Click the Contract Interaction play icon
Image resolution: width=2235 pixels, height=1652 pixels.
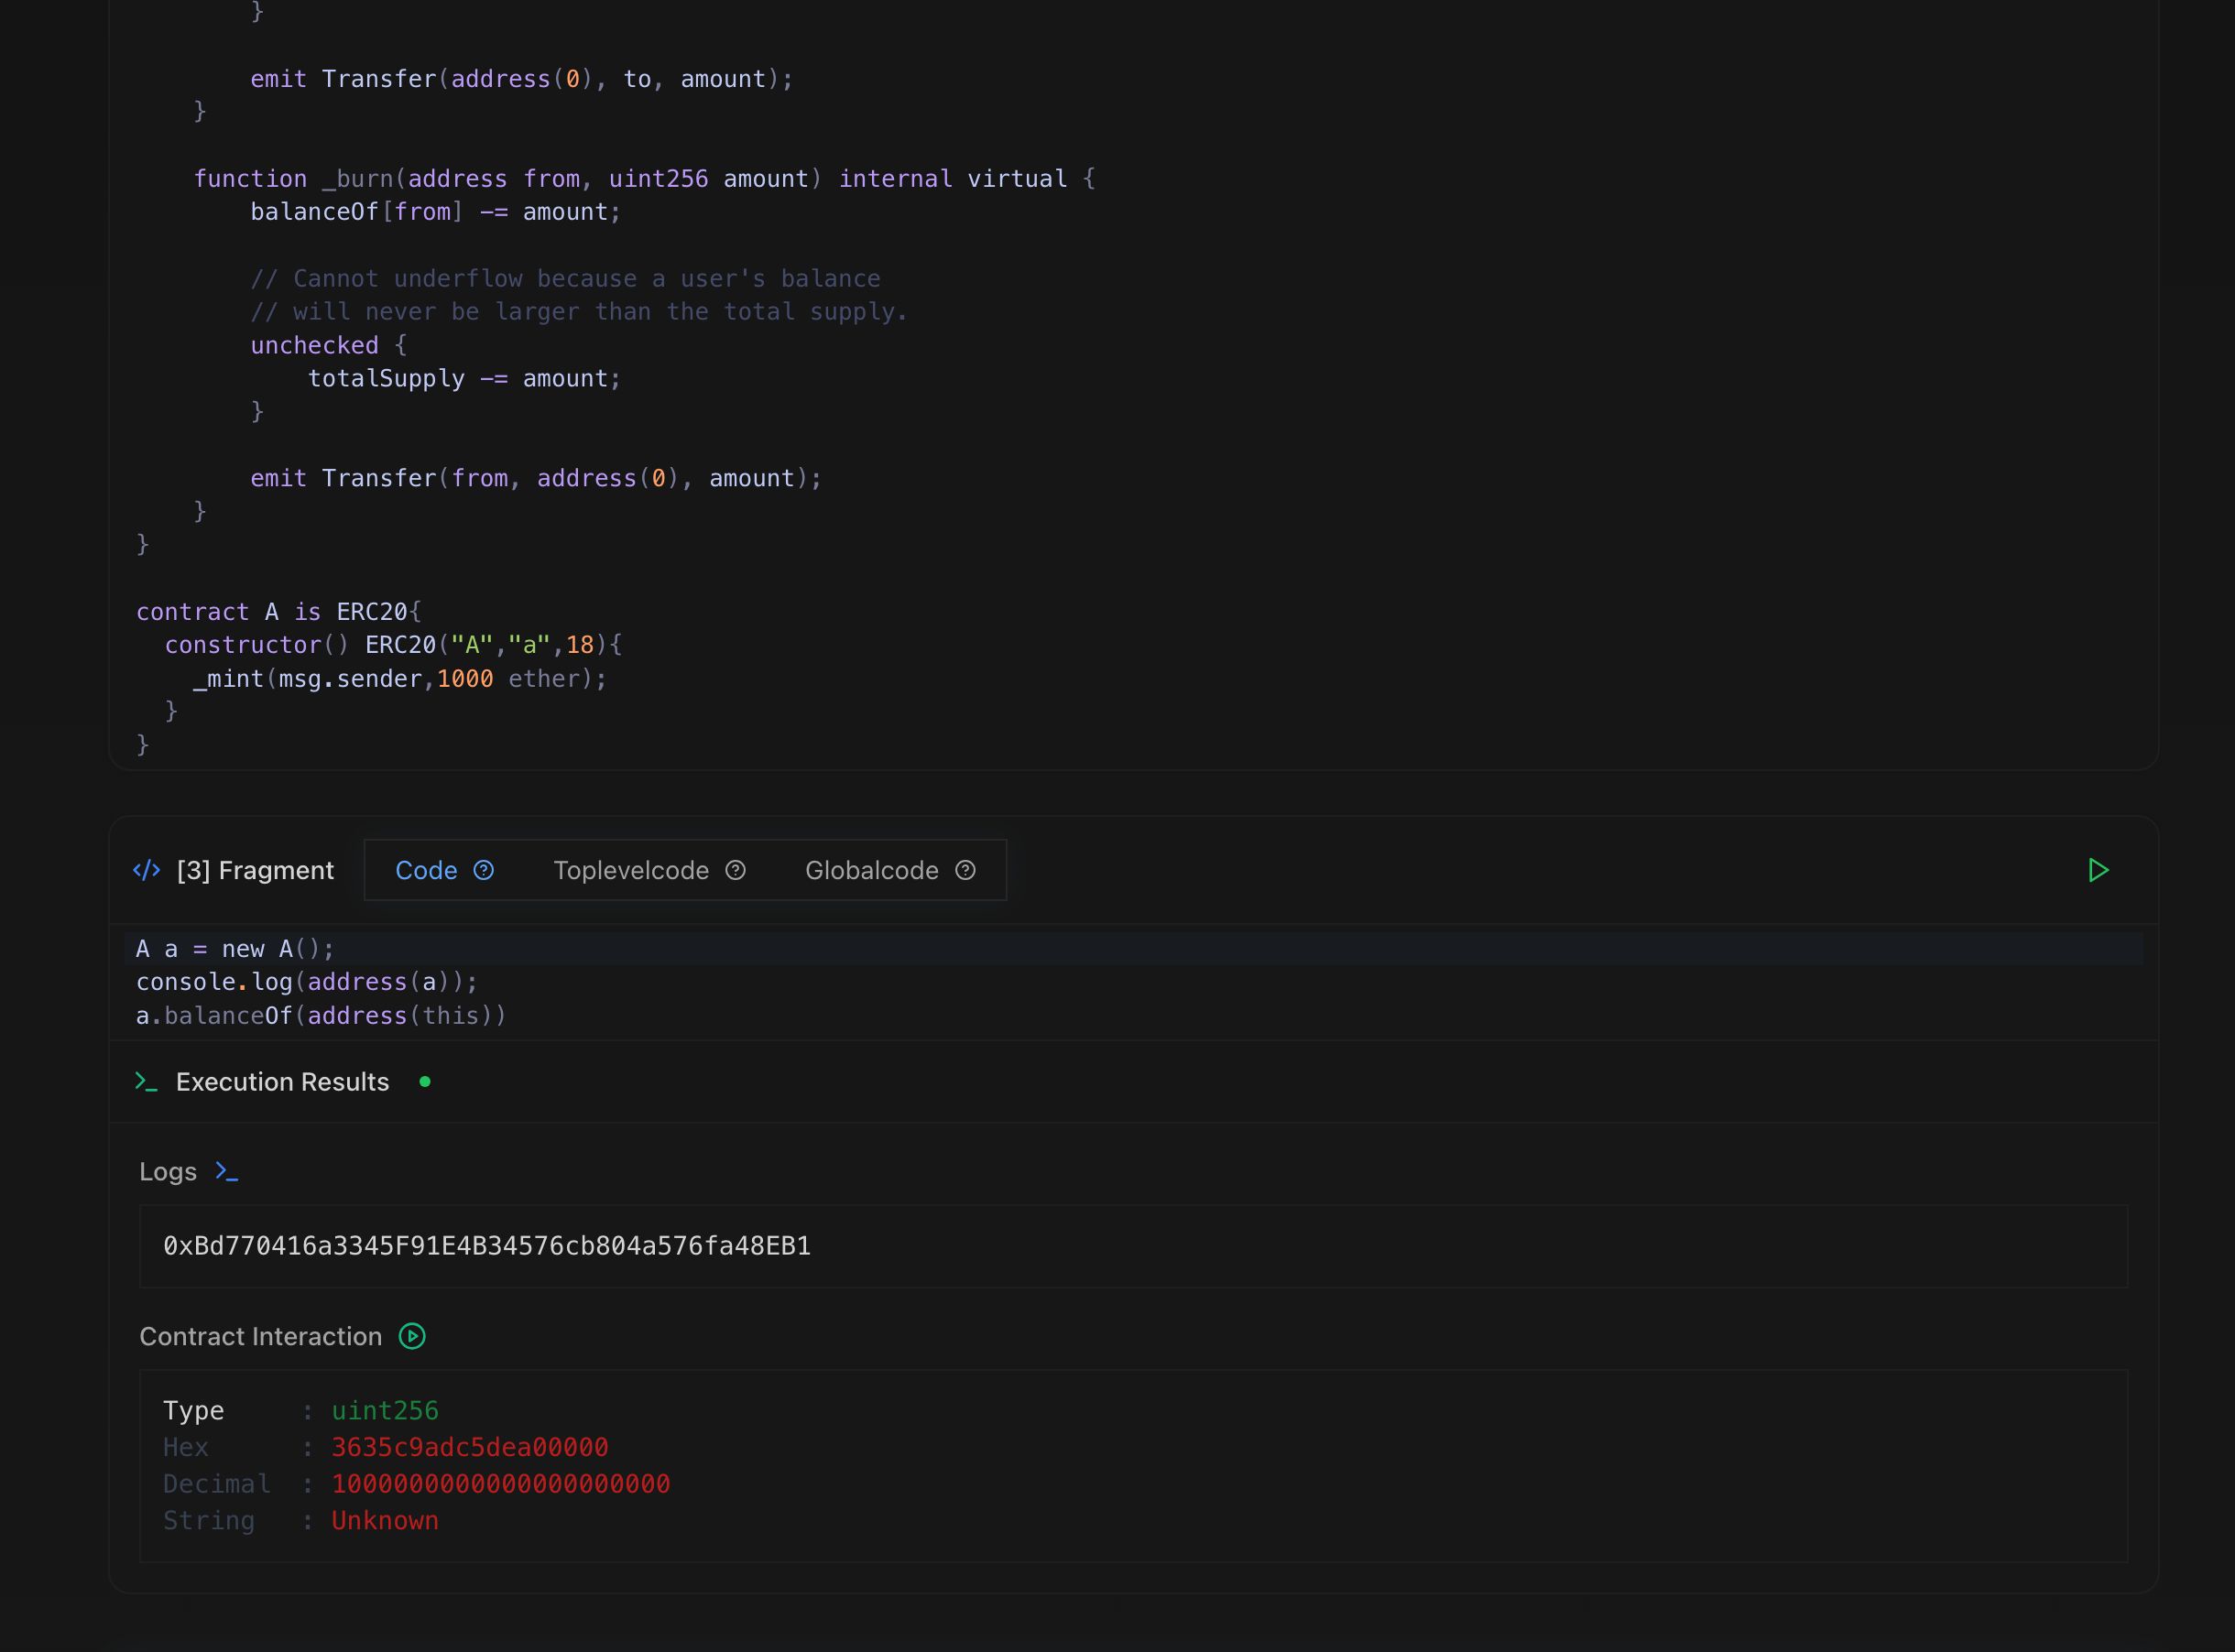(x=413, y=1336)
